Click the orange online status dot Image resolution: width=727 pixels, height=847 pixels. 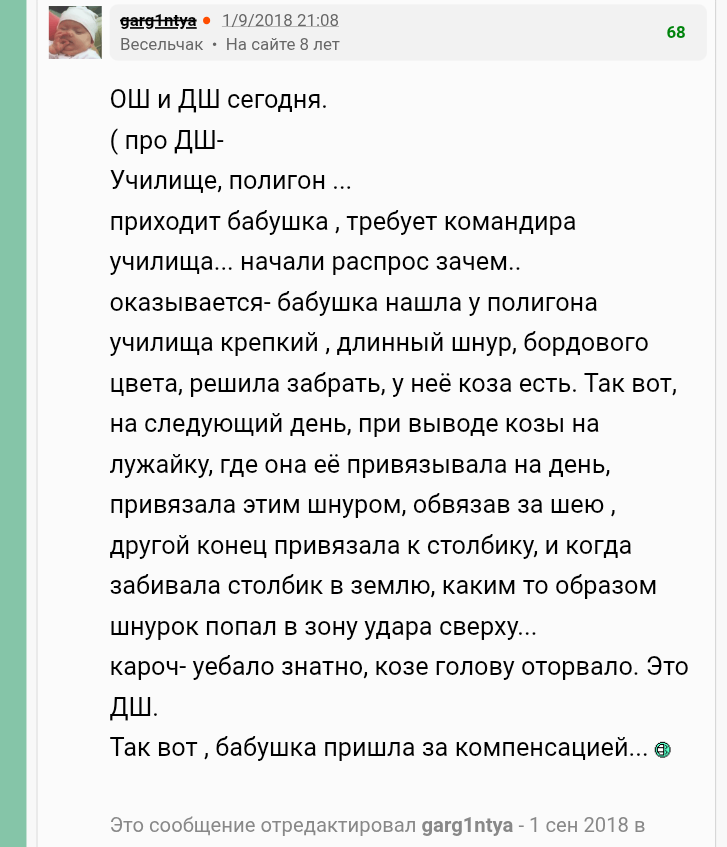[x=206, y=21]
